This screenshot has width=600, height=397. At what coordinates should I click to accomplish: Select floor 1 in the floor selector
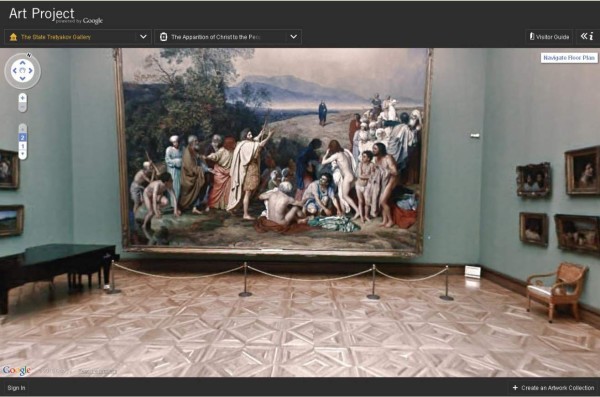23,146
